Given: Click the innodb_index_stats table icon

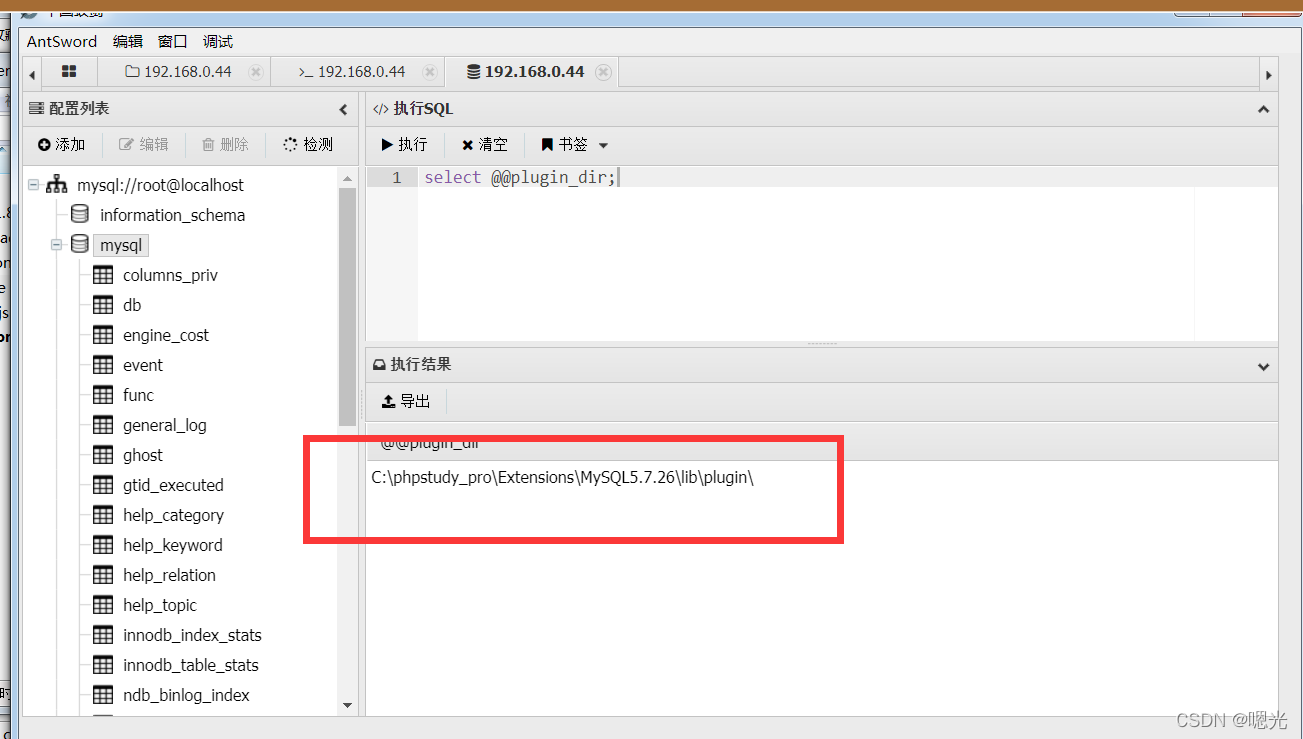Looking at the screenshot, I should (102, 635).
